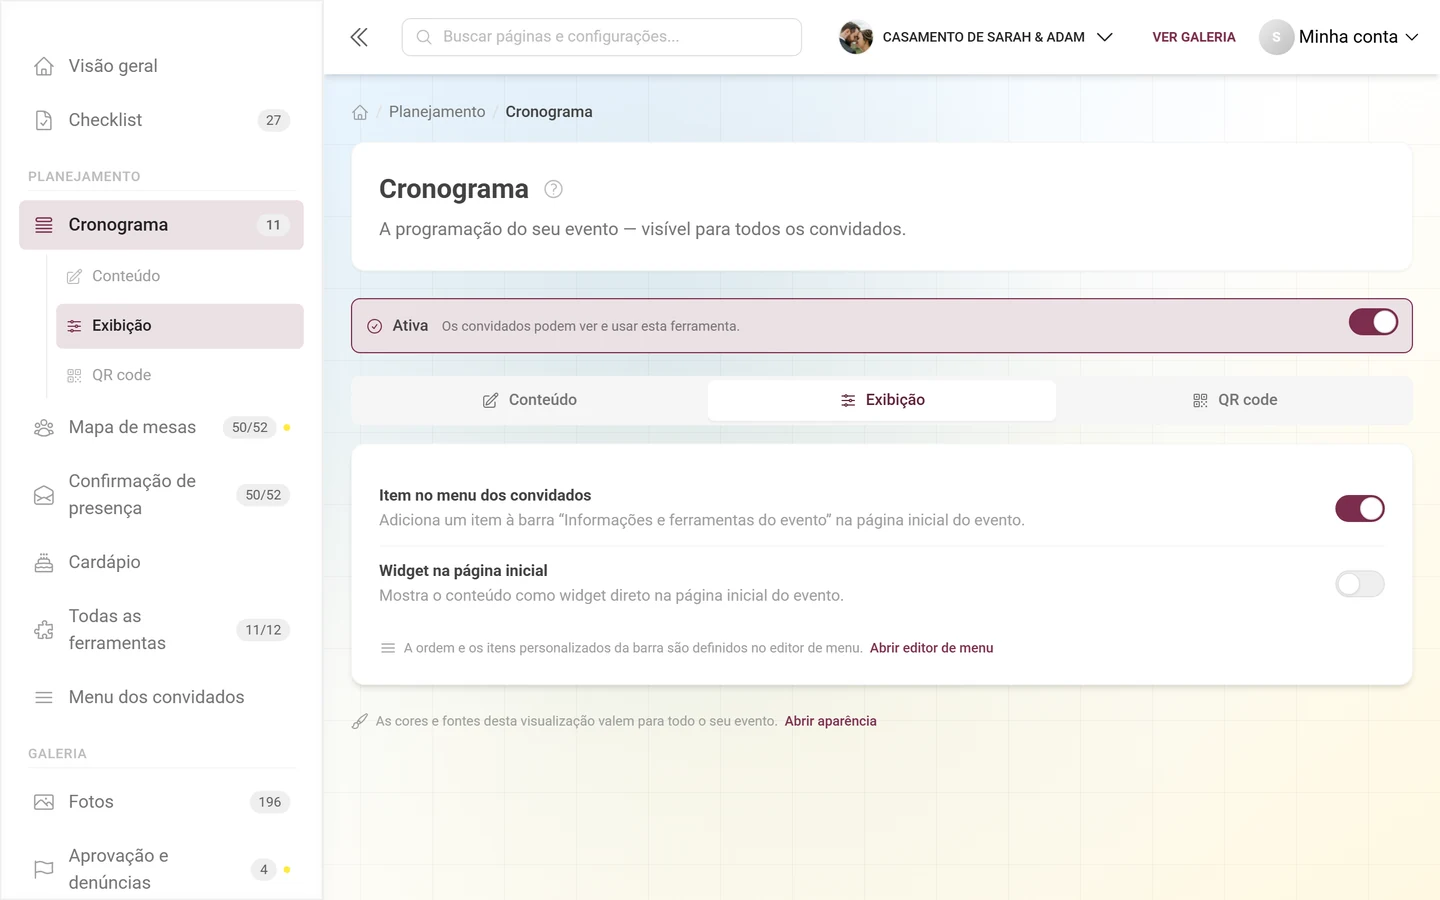
Task: Click the Todas as ferramentas 11/12 badge
Action: (x=263, y=630)
